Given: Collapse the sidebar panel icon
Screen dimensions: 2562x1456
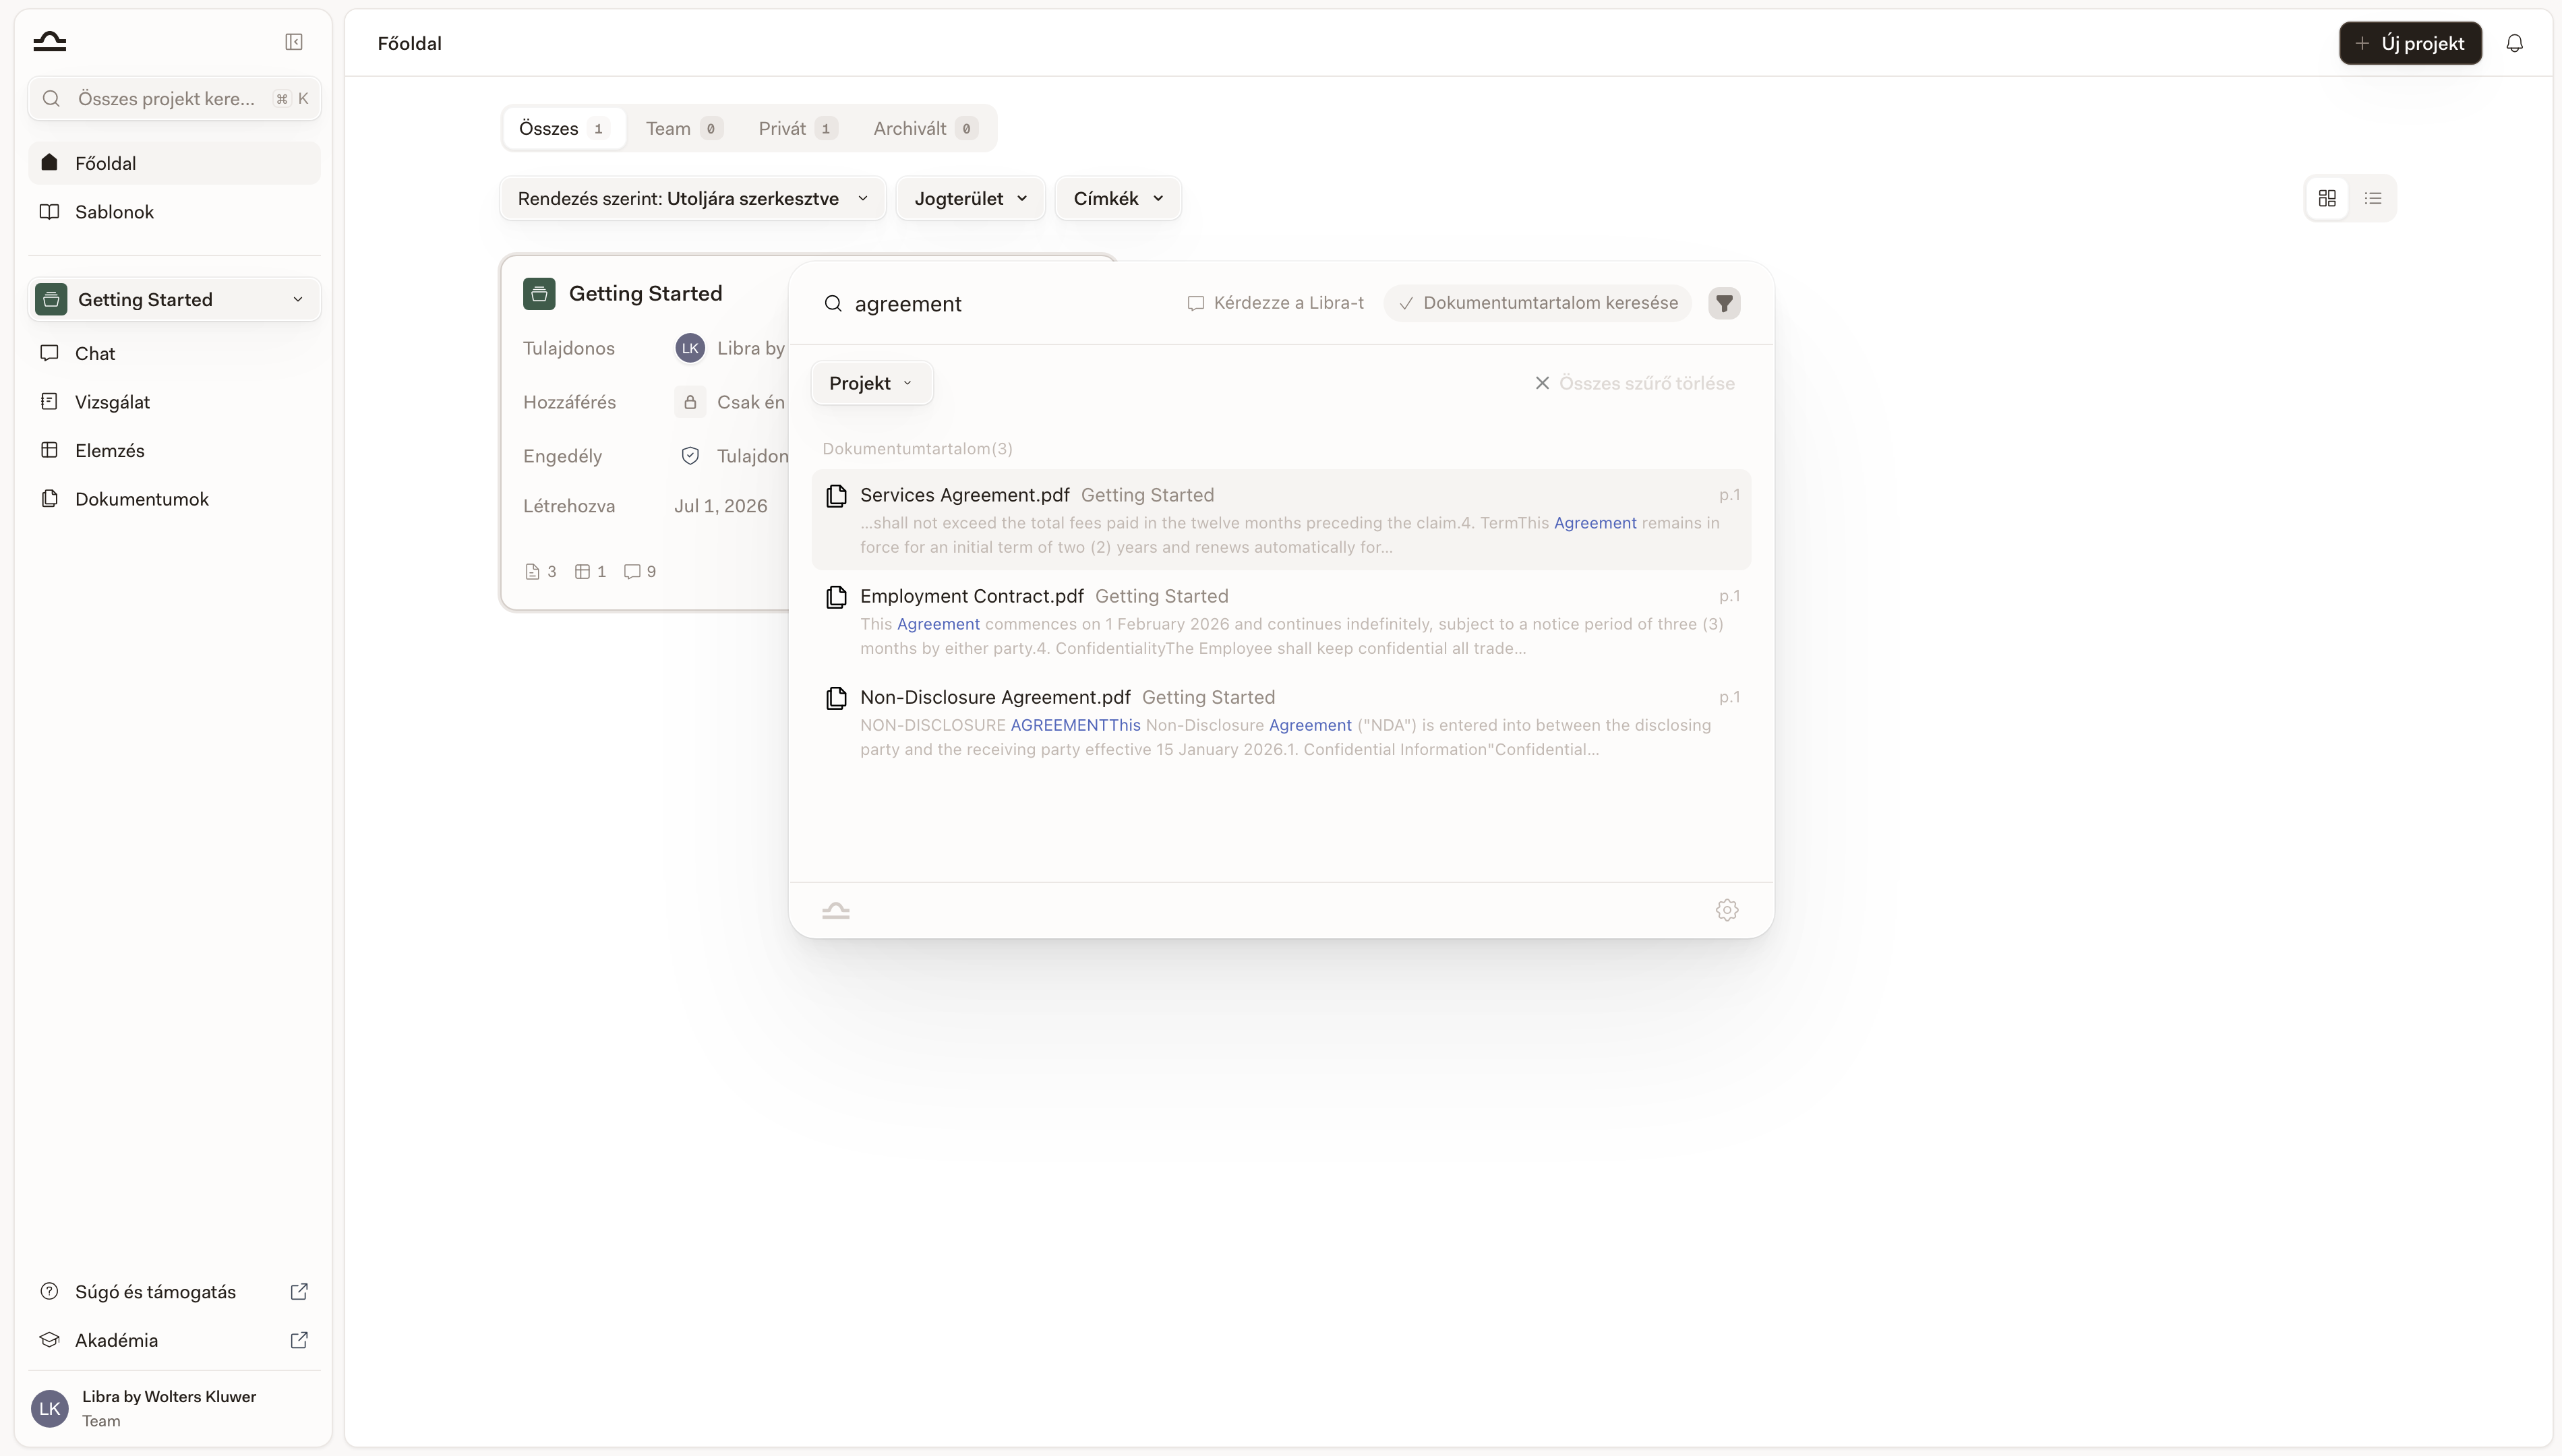Looking at the screenshot, I should [x=294, y=41].
